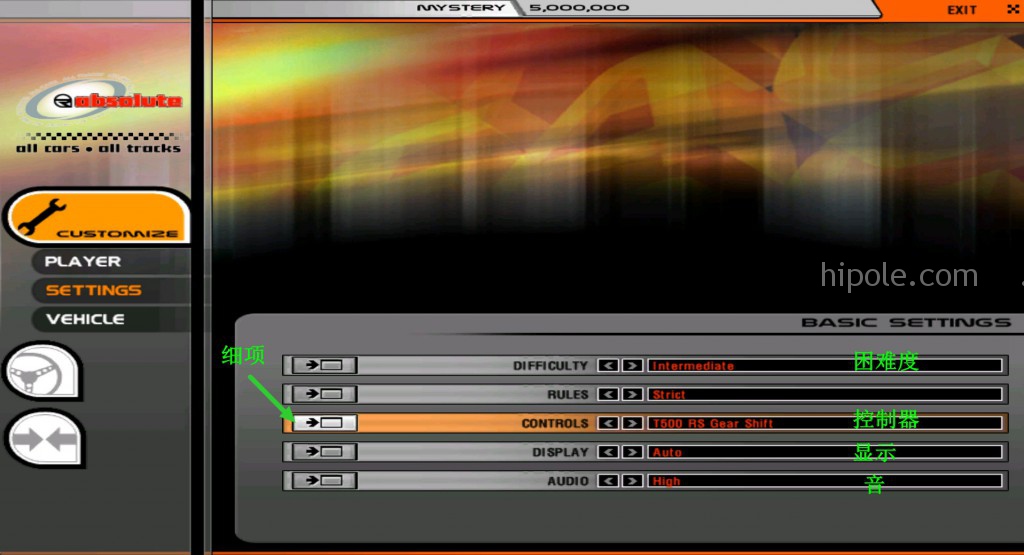Increase Difficulty with right arrow
Image resolution: width=1024 pixels, height=555 pixels.
coord(632,366)
